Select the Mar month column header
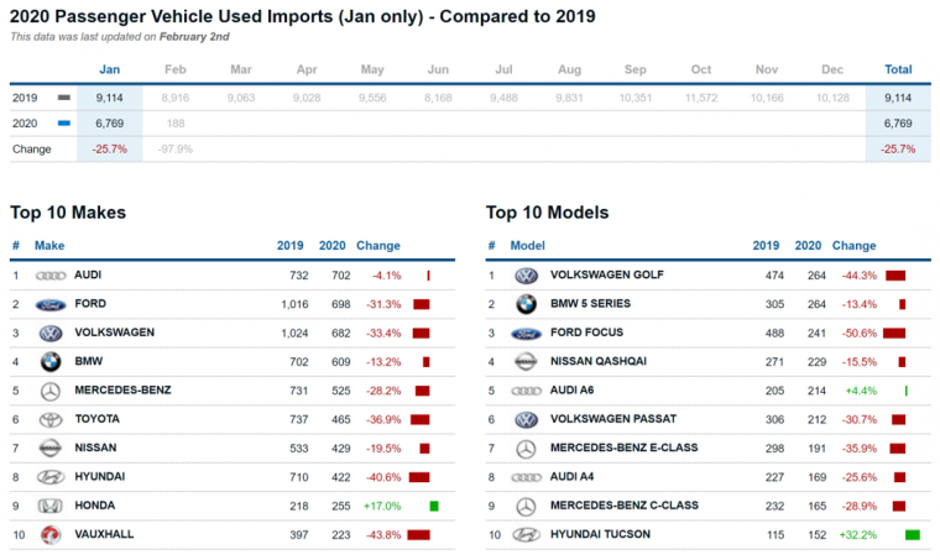This screenshot has width=940, height=560. click(x=241, y=70)
